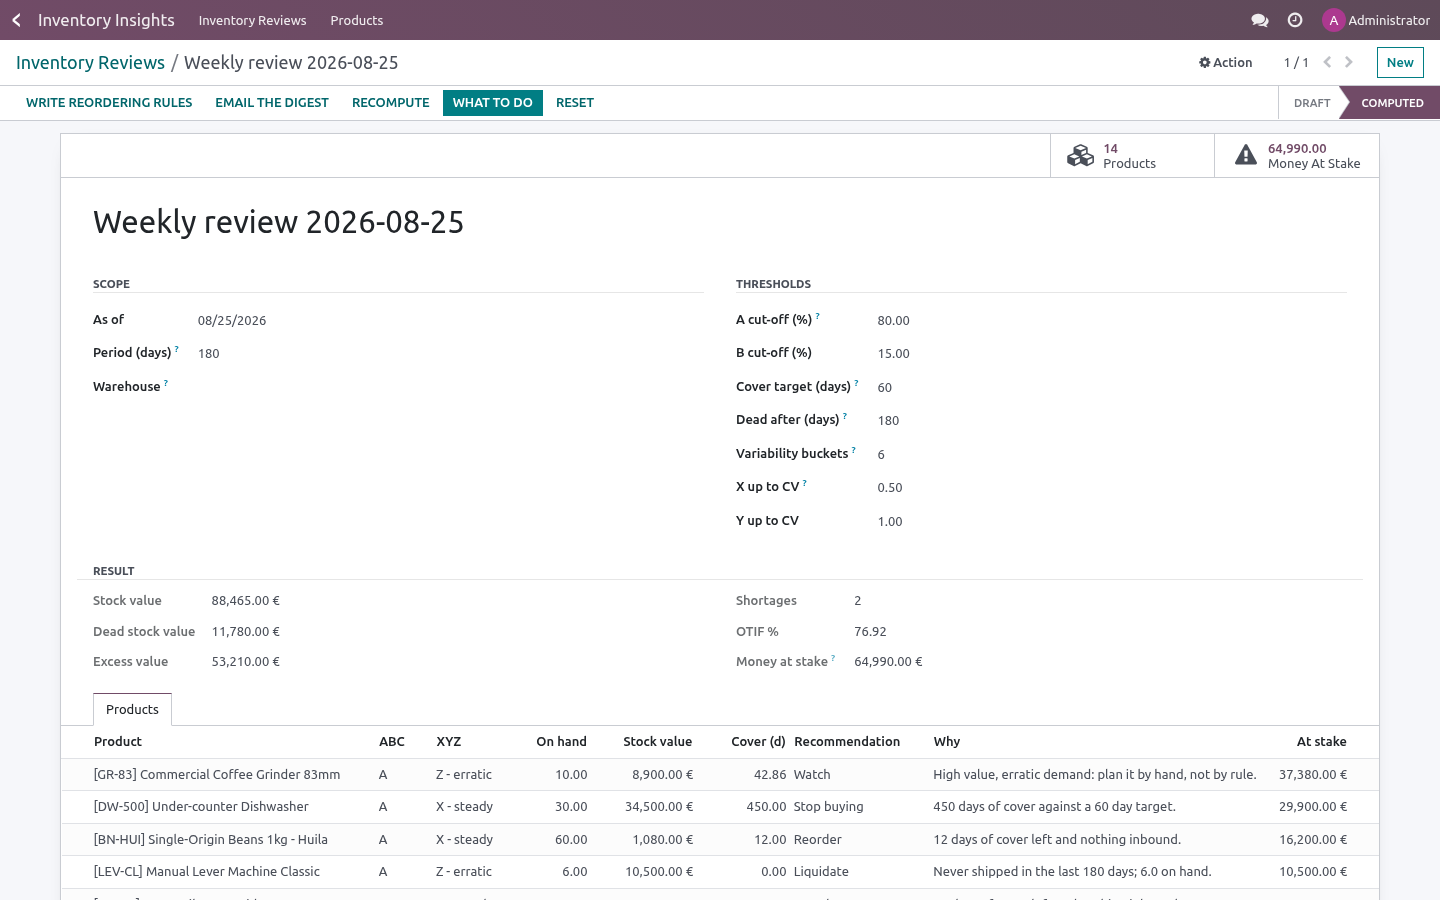Click the Reset button
This screenshot has height=900, width=1440.
click(575, 103)
